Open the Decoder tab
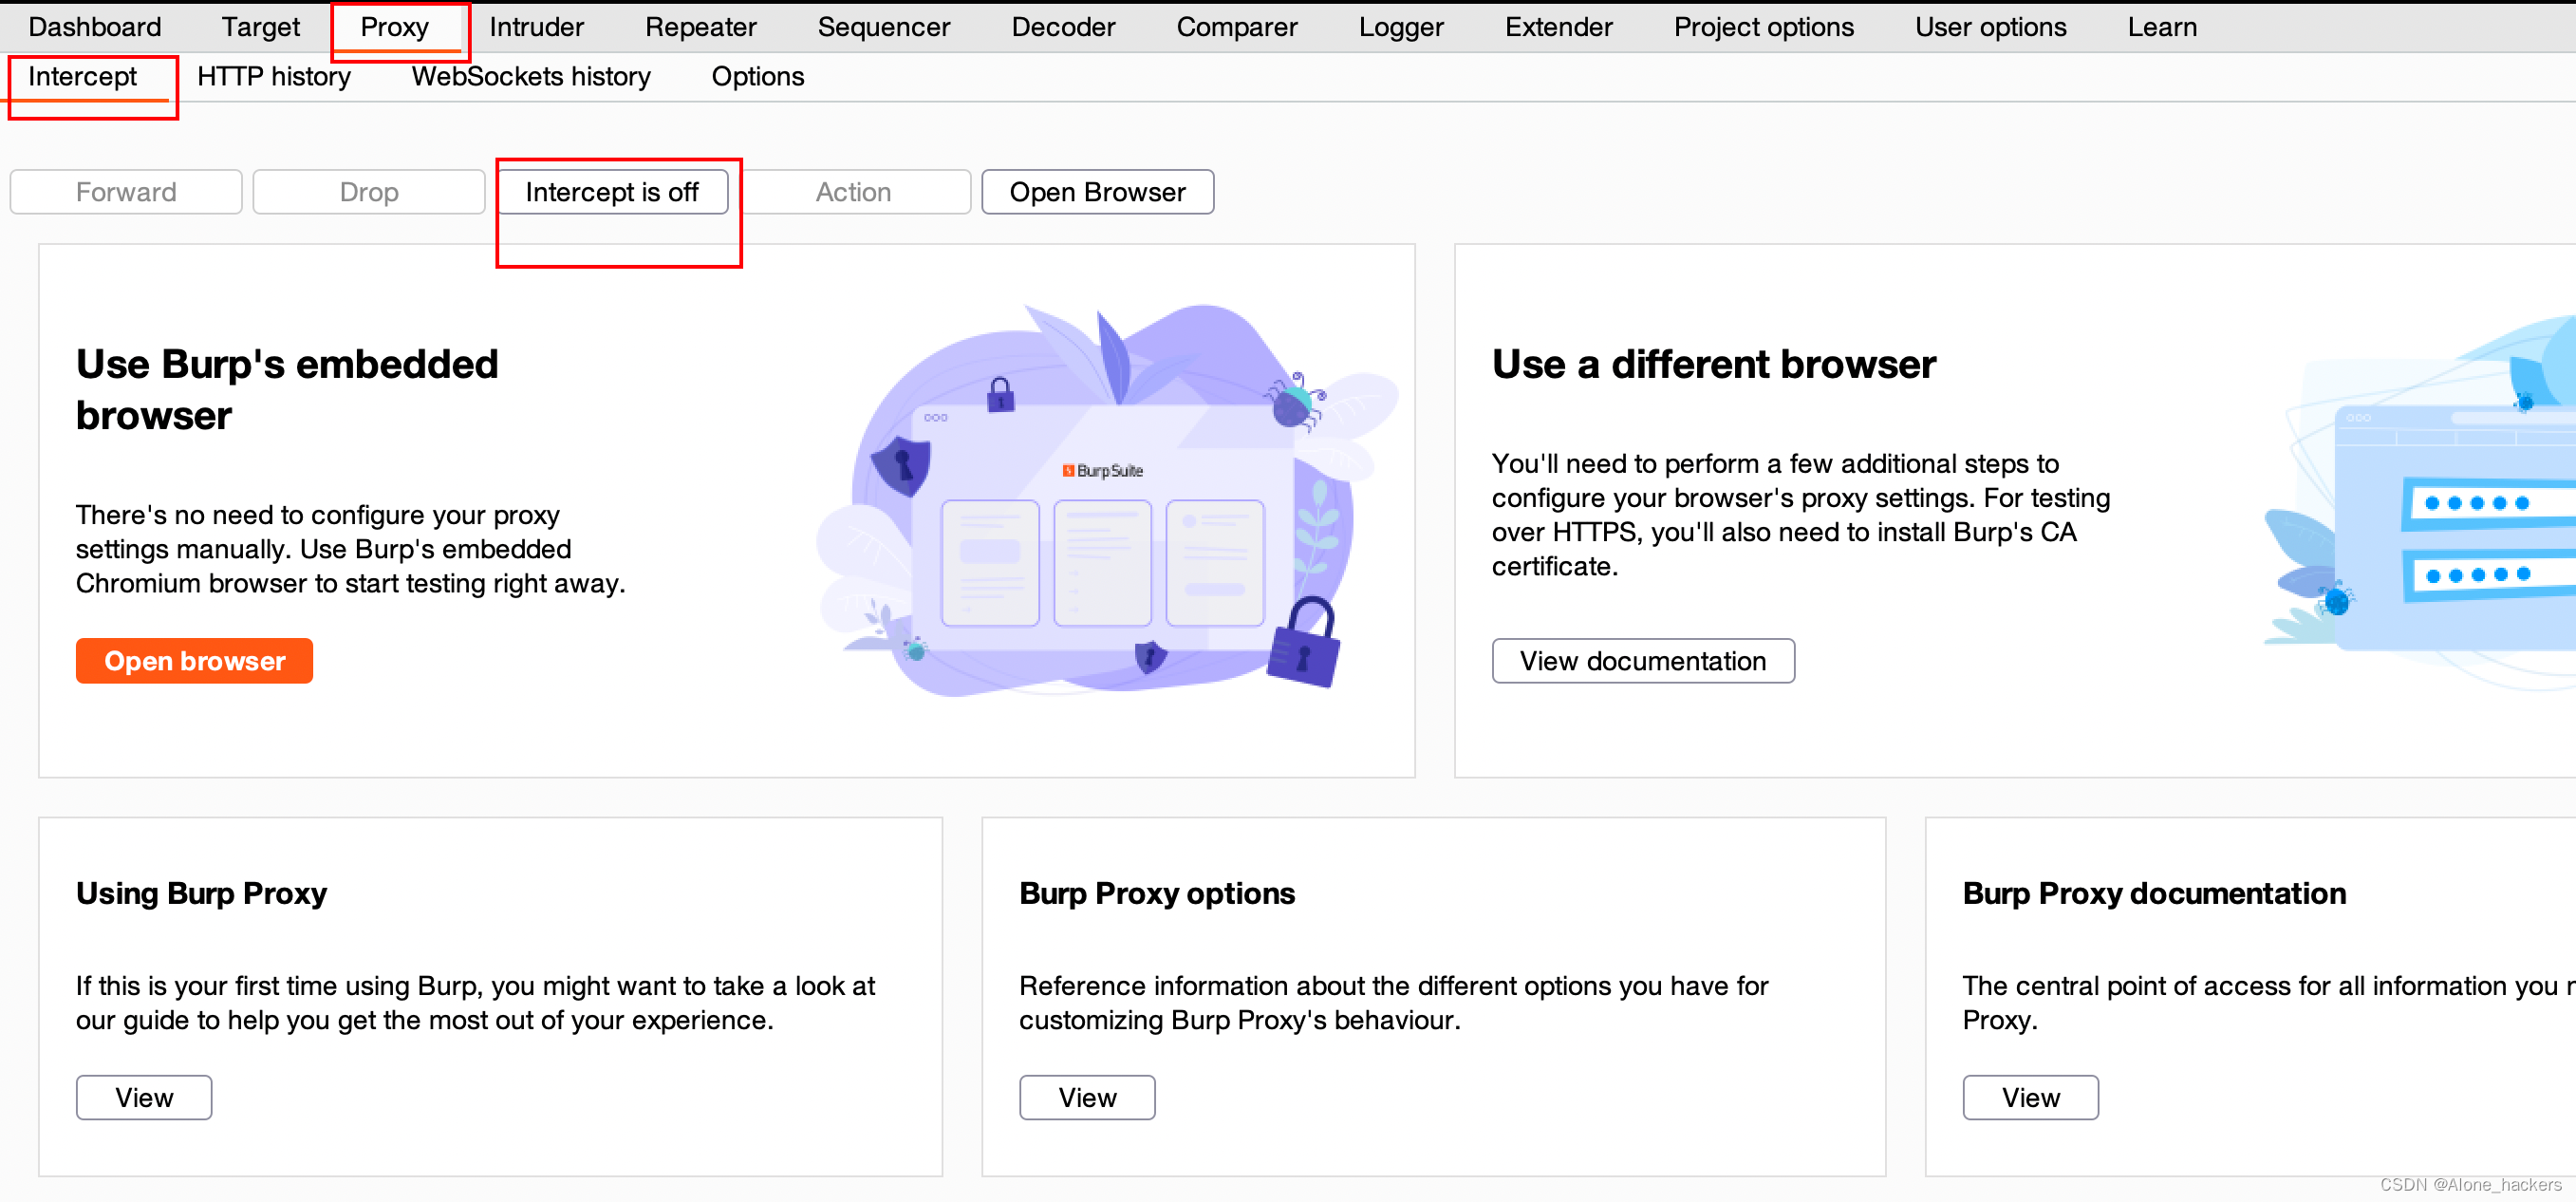2576x1202 pixels. pyautogui.click(x=1063, y=27)
